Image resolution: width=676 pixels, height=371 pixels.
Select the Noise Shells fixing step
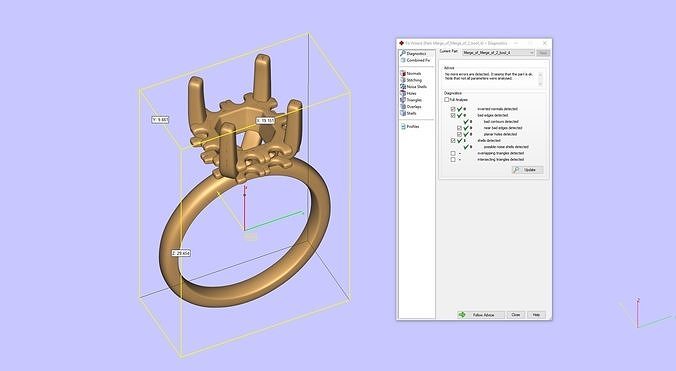point(413,87)
